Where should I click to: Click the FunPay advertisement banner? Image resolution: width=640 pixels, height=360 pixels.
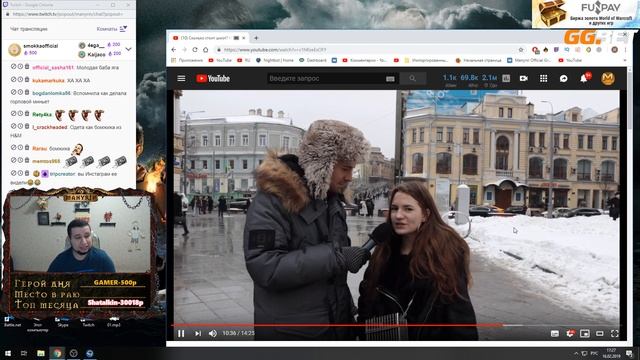(x=586, y=13)
